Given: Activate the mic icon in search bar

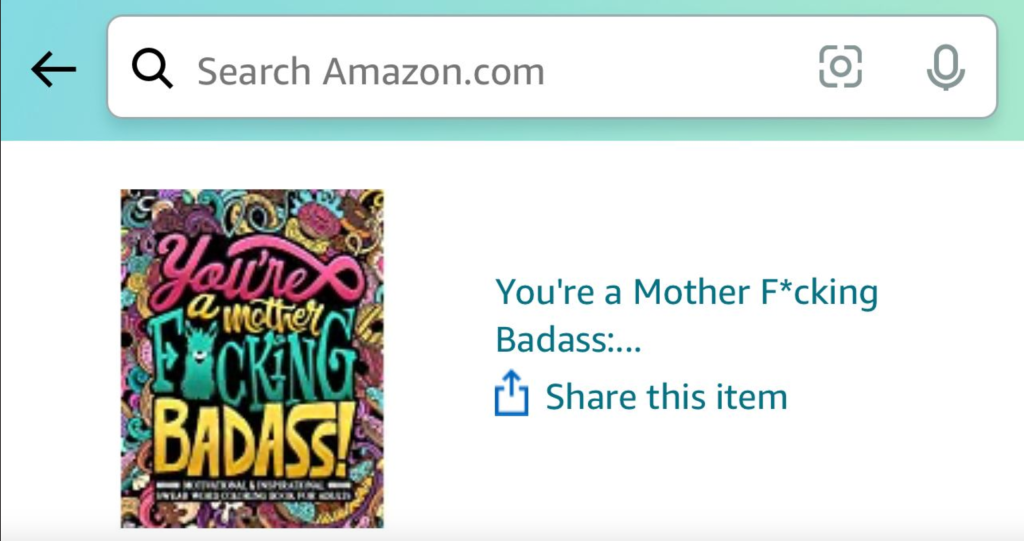Looking at the screenshot, I should [944, 68].
